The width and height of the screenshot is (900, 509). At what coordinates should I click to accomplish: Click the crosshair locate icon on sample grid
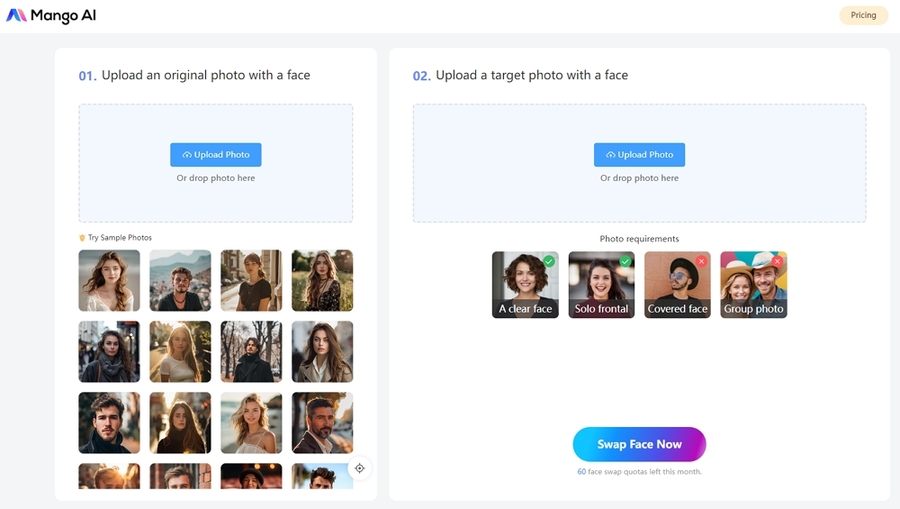[360, 468]
